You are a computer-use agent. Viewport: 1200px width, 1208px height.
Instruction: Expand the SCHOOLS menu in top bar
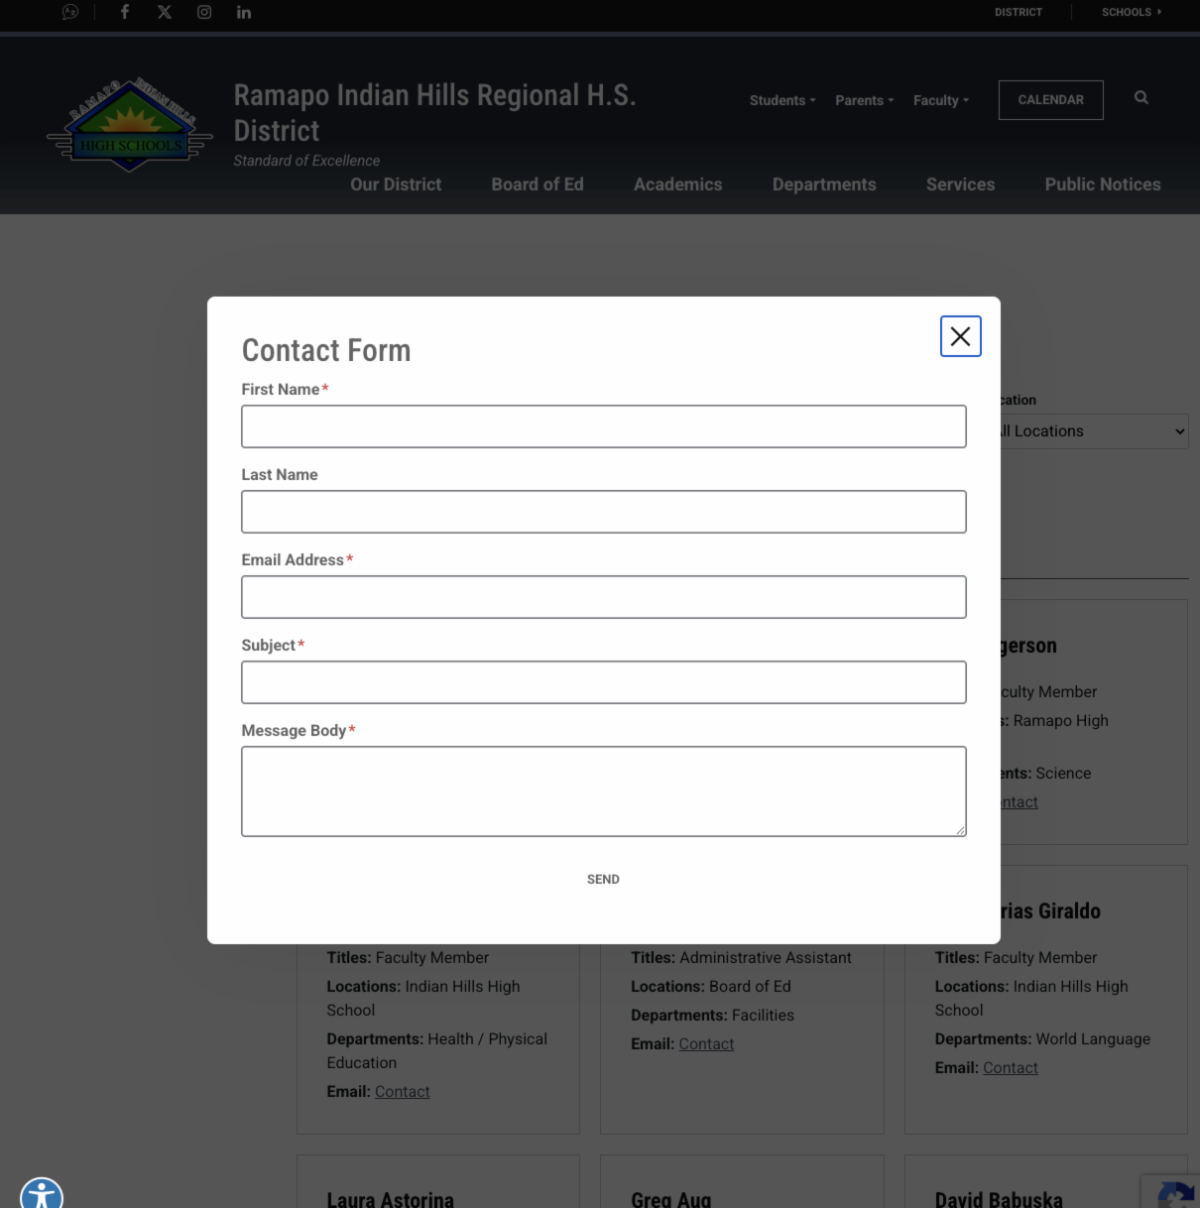click(x=1131, y=12)
